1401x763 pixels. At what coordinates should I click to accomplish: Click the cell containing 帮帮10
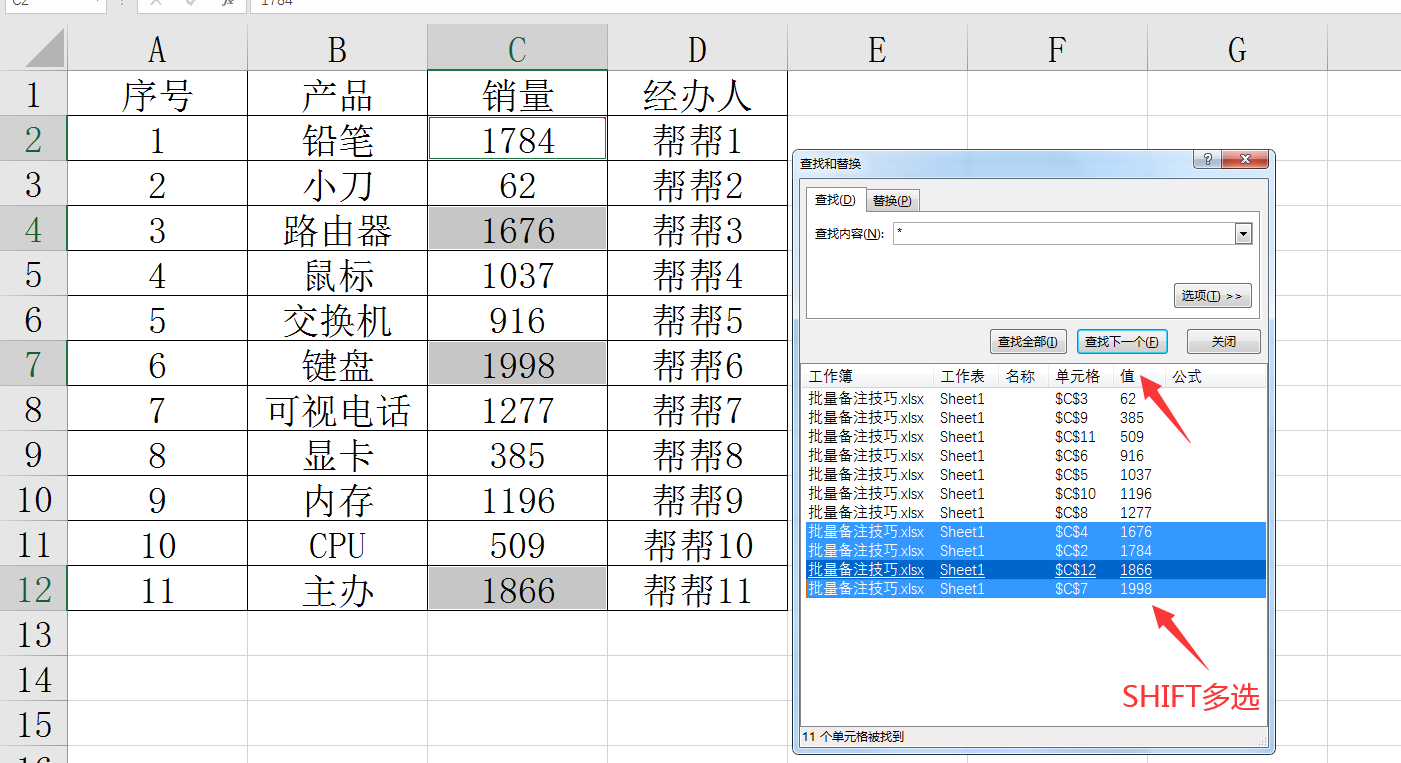pyautogui.click(x=697, y=543)
